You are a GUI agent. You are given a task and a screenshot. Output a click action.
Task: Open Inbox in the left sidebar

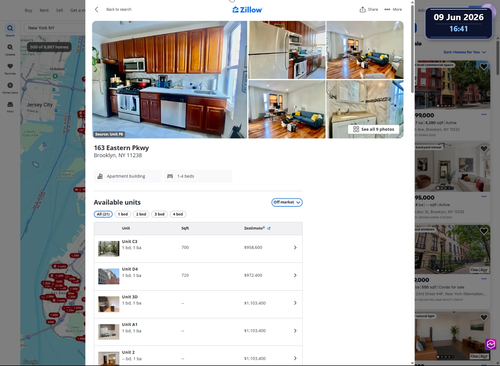tap(10, 106)
